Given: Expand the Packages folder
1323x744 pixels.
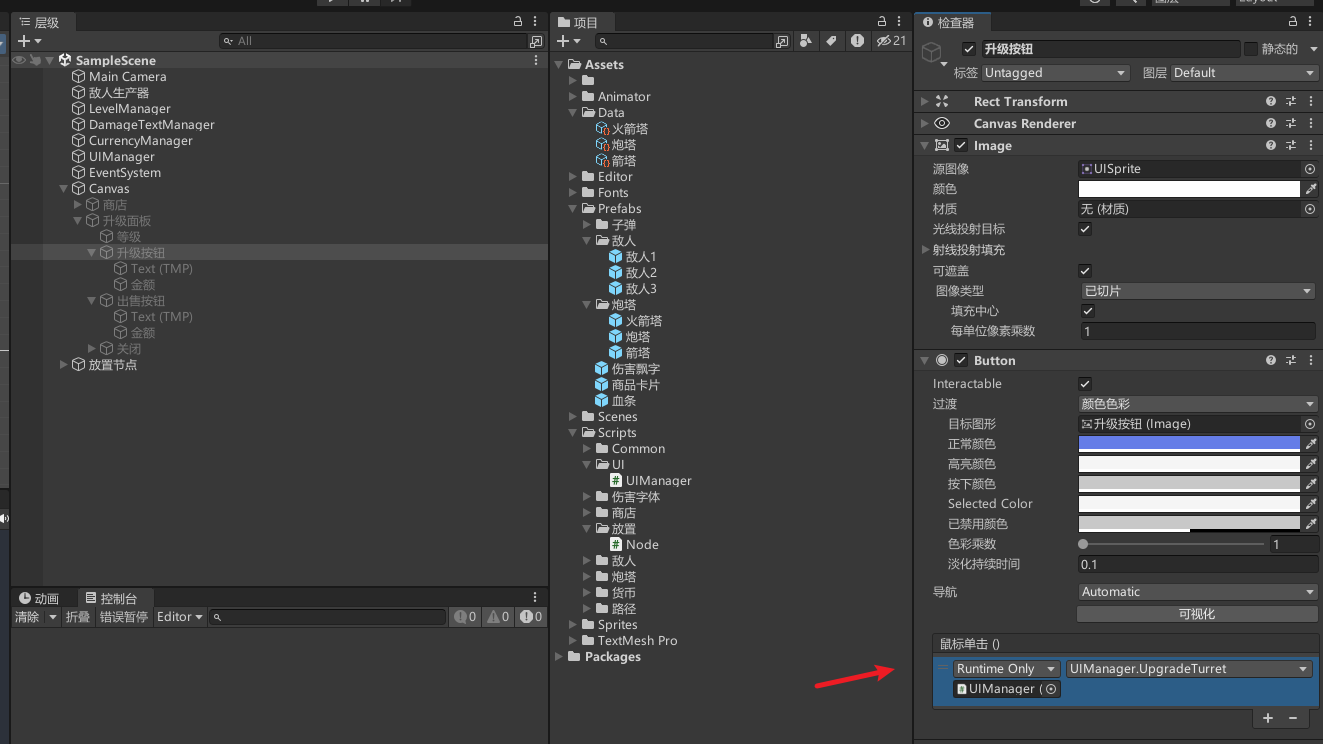Looking at the screenshot, I should tap(559, 656).
